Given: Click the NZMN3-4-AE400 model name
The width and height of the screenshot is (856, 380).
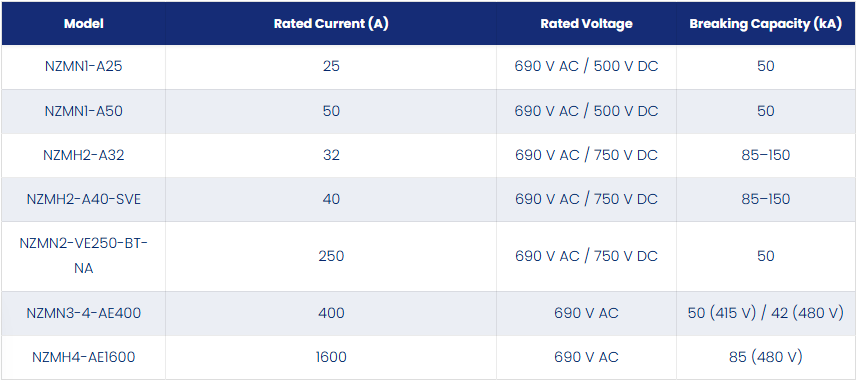Looking at the screenshot, I should pyautogui.click(x=84, y=313).
